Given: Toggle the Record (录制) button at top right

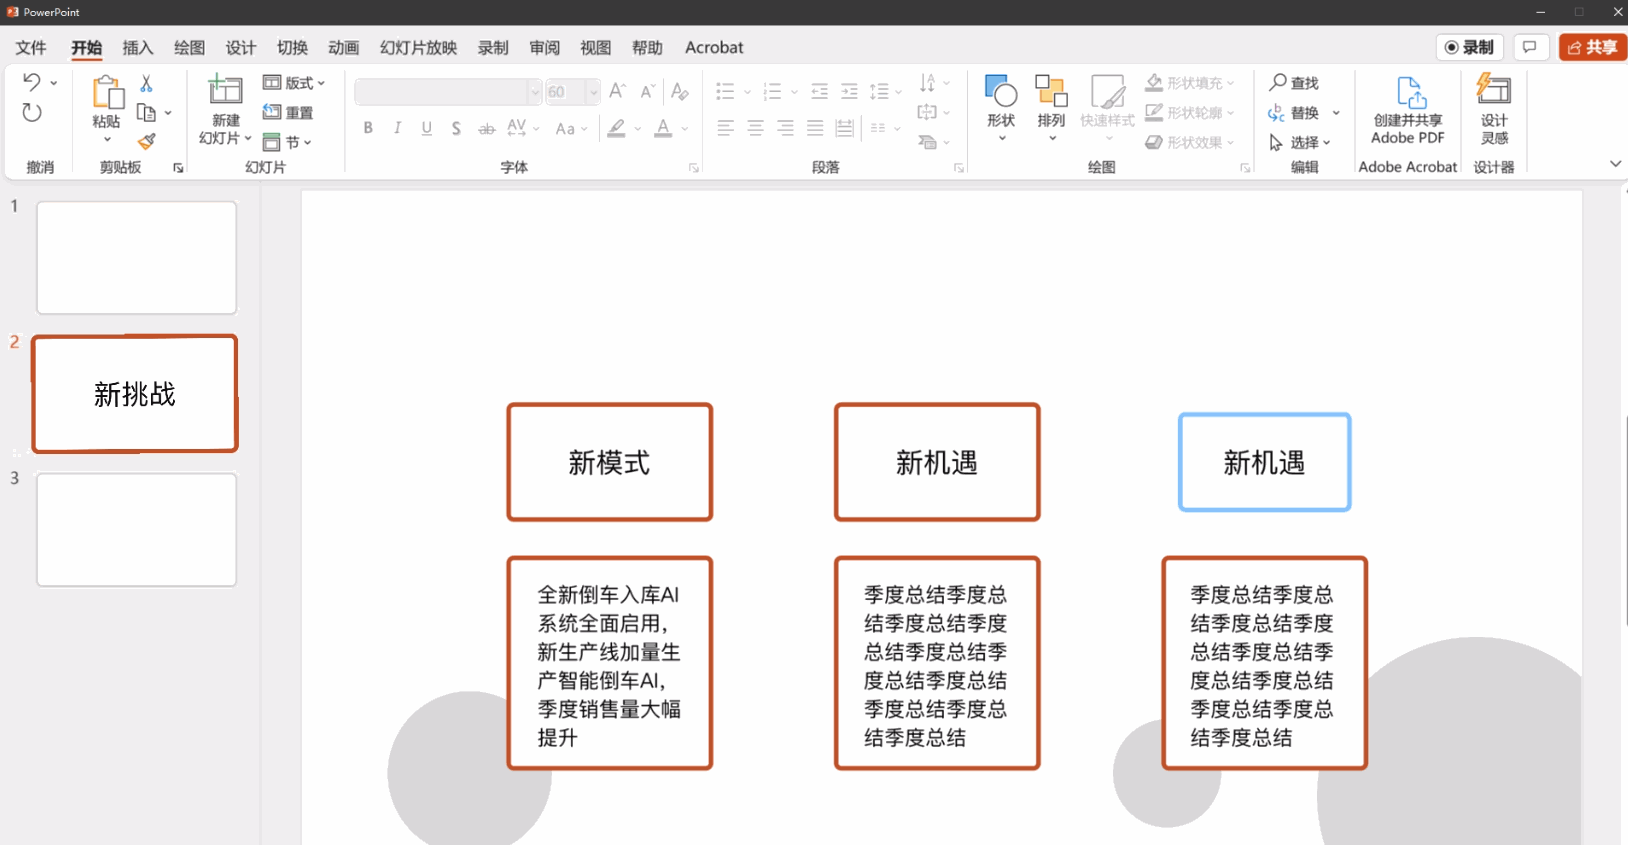Looking at the screenshot, I should click(1469, 47).
